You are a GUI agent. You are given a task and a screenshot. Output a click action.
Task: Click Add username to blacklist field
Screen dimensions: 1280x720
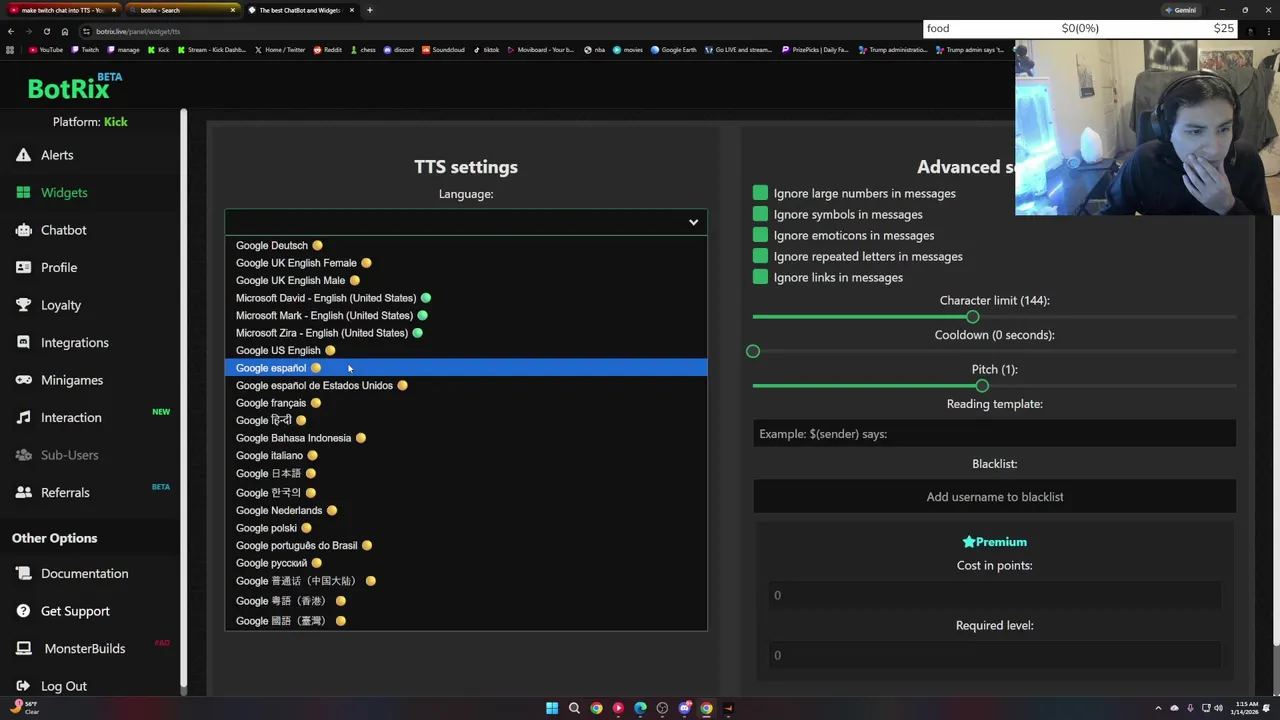pos(995,497)
